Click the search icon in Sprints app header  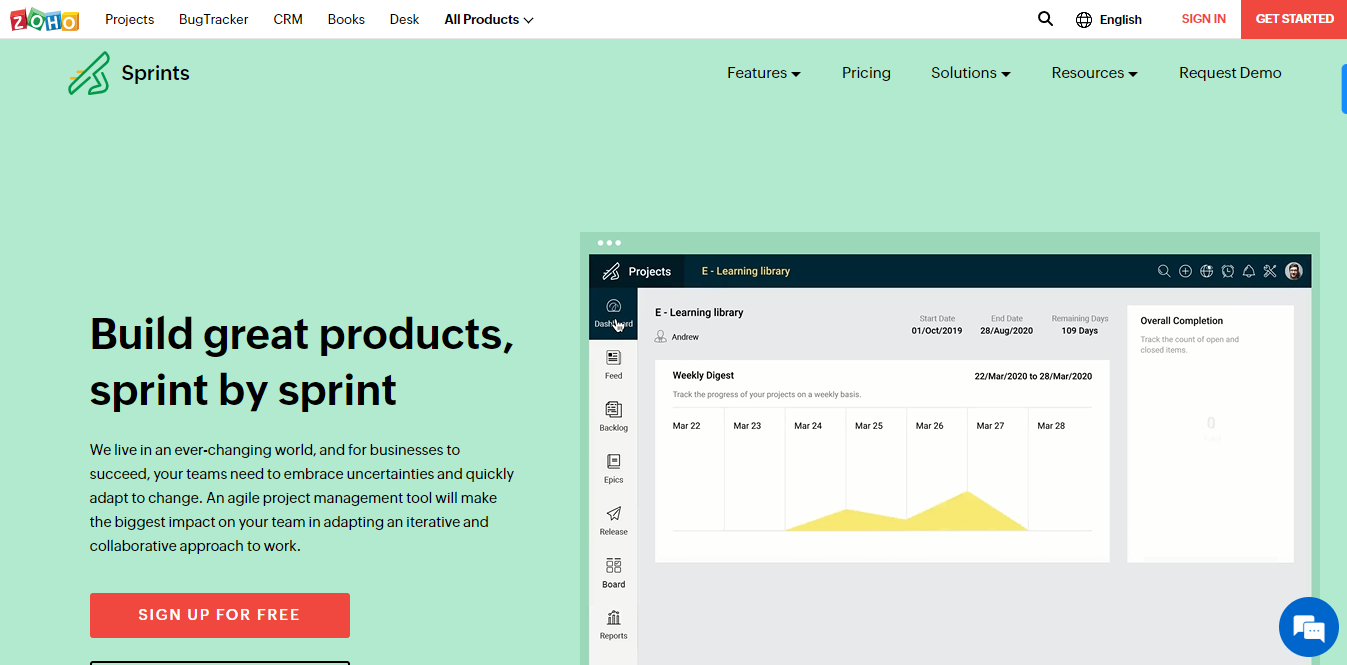(x=1164, y=271)
